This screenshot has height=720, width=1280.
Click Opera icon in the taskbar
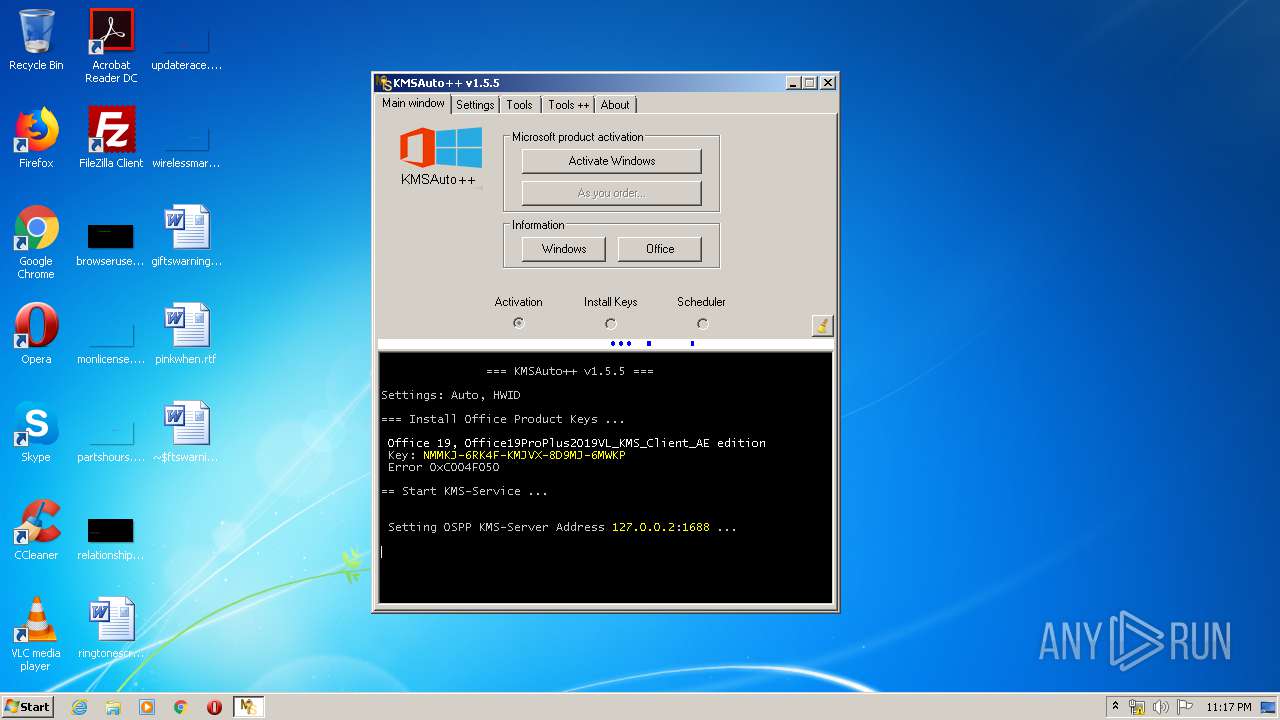pyautogui.click(x=214, y=707)
